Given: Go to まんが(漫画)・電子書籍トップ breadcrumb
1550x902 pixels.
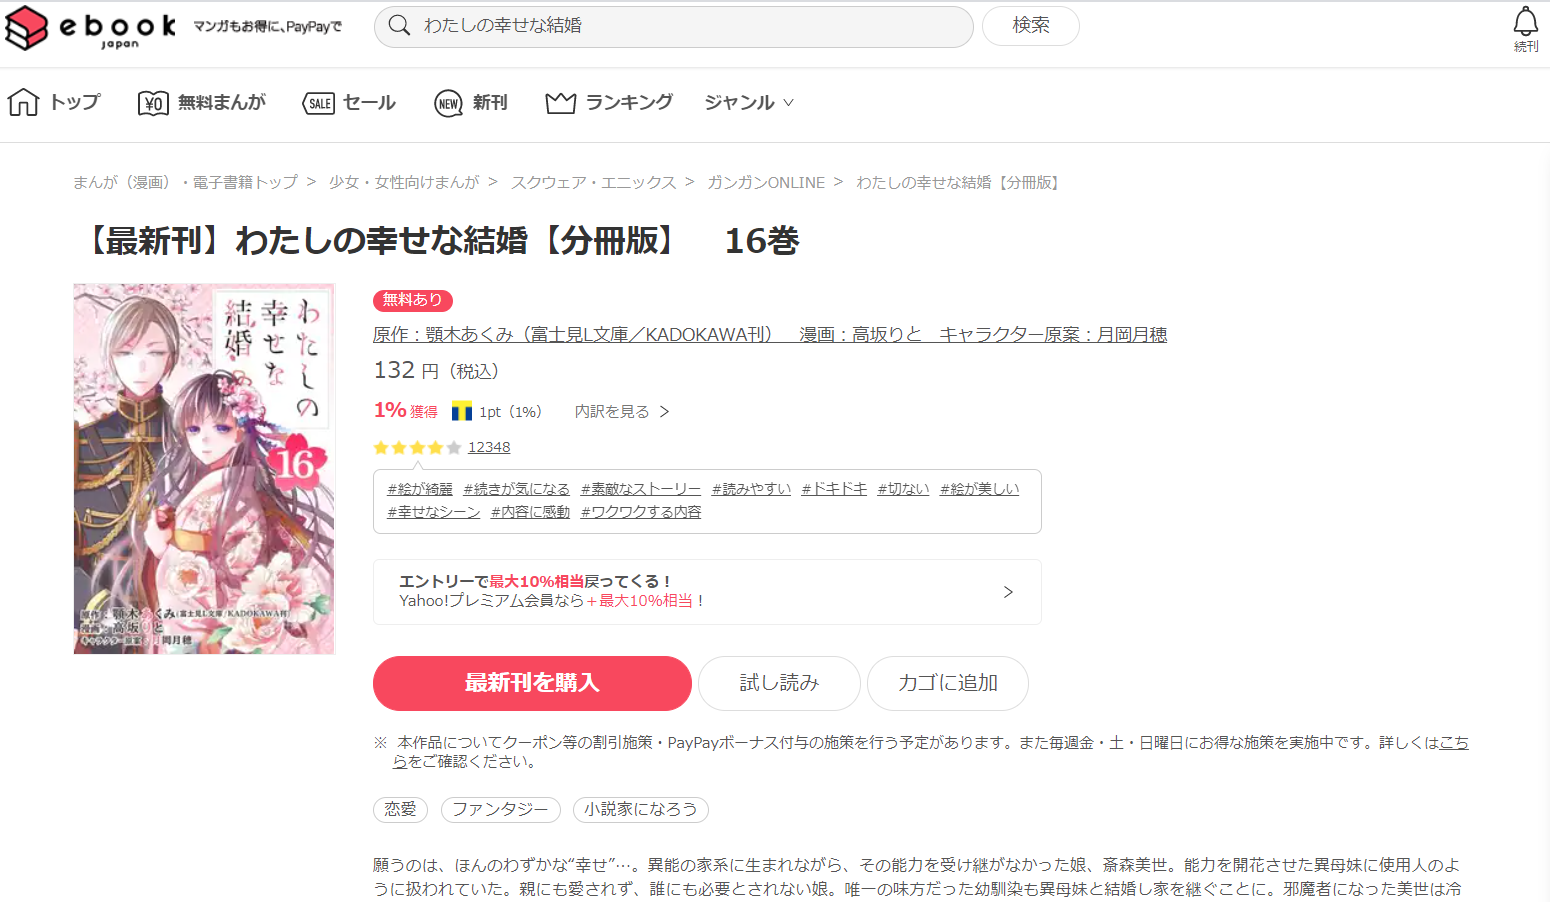Looking at the screenshot, I should (x=185, y=182).
